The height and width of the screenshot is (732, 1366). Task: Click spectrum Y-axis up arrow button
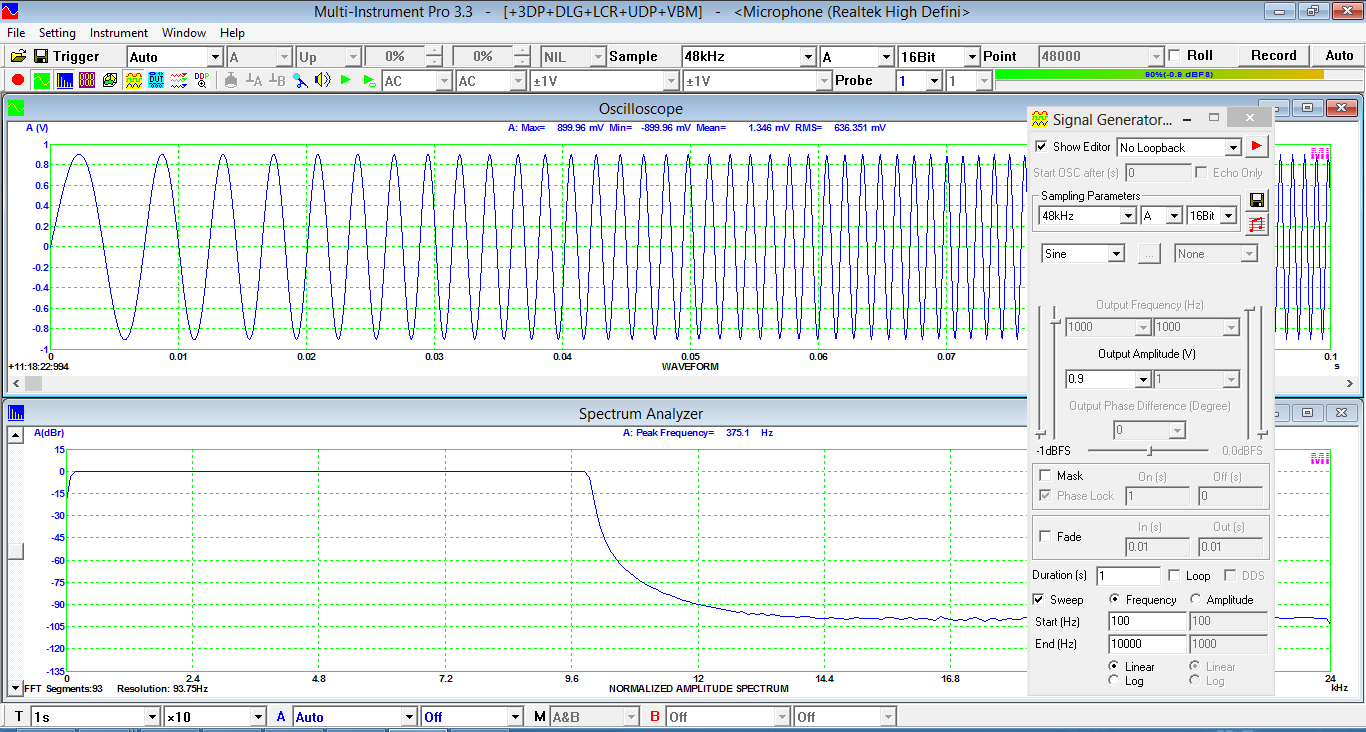[15, 435]
